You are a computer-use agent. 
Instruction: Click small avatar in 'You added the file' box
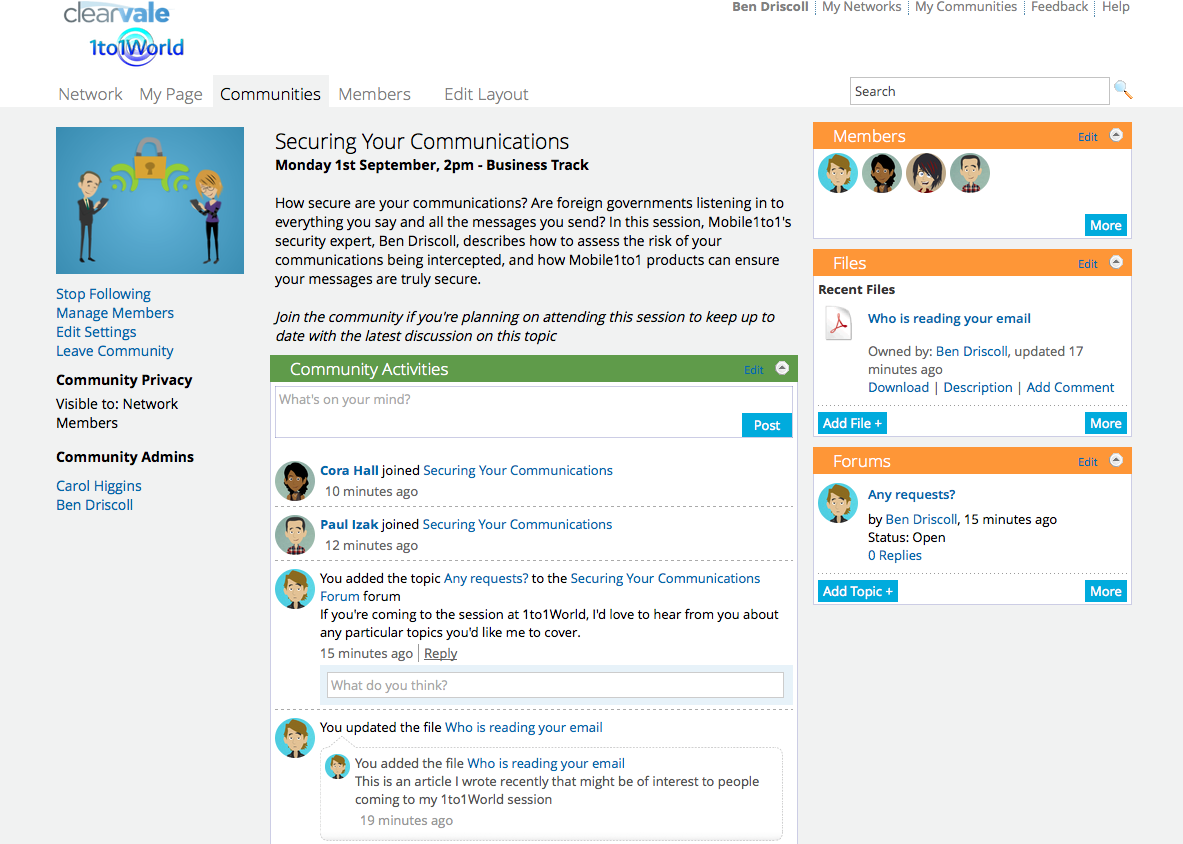click(x=337, y=766)
